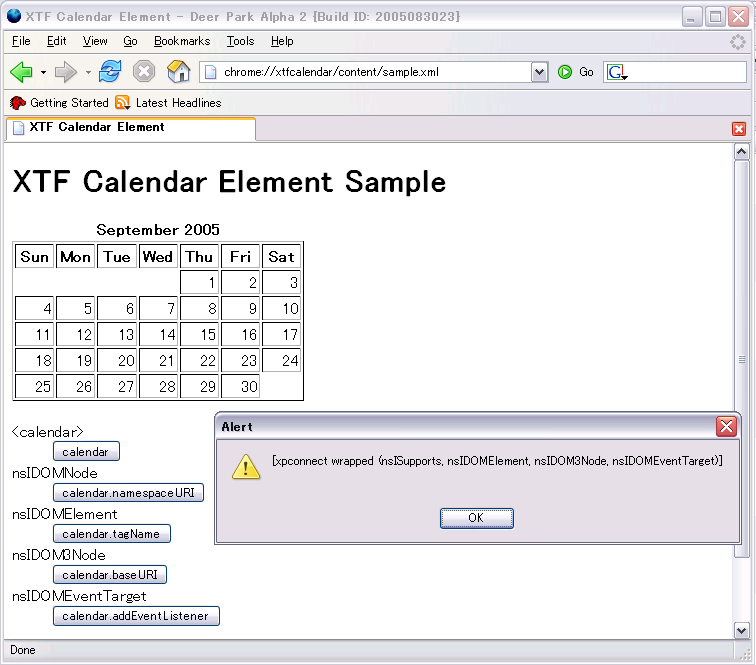Screen dimensions: 756x665
Task: Click the September 2005 calendar caption
Action: pyautogui.click(x=158, y=230)
